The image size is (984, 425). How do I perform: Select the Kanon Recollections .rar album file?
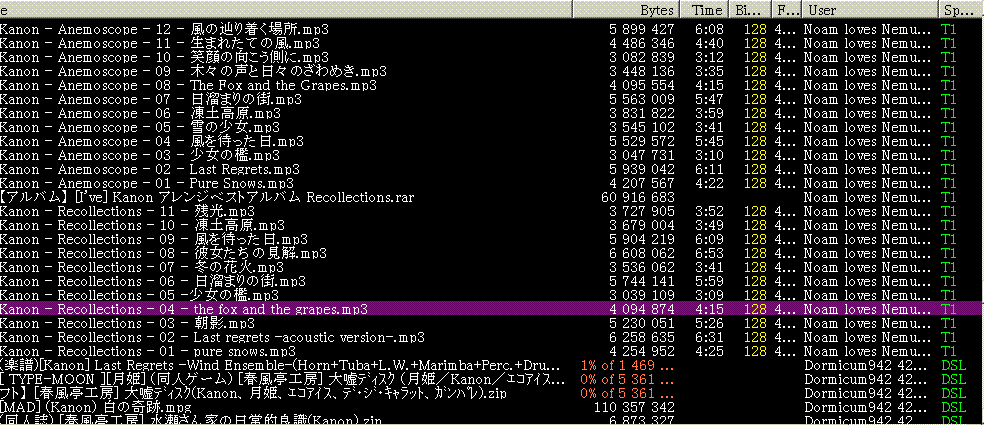point(207,197)
